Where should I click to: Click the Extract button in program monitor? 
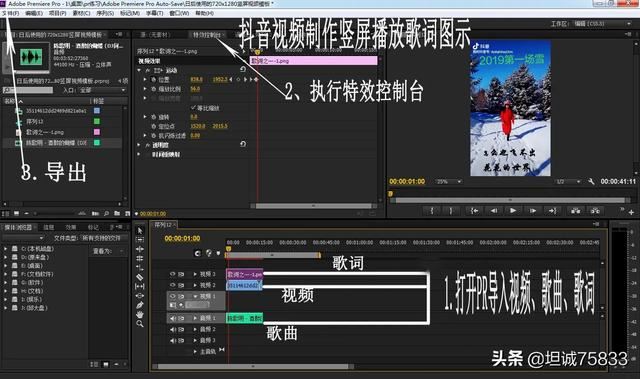(595, 211)
